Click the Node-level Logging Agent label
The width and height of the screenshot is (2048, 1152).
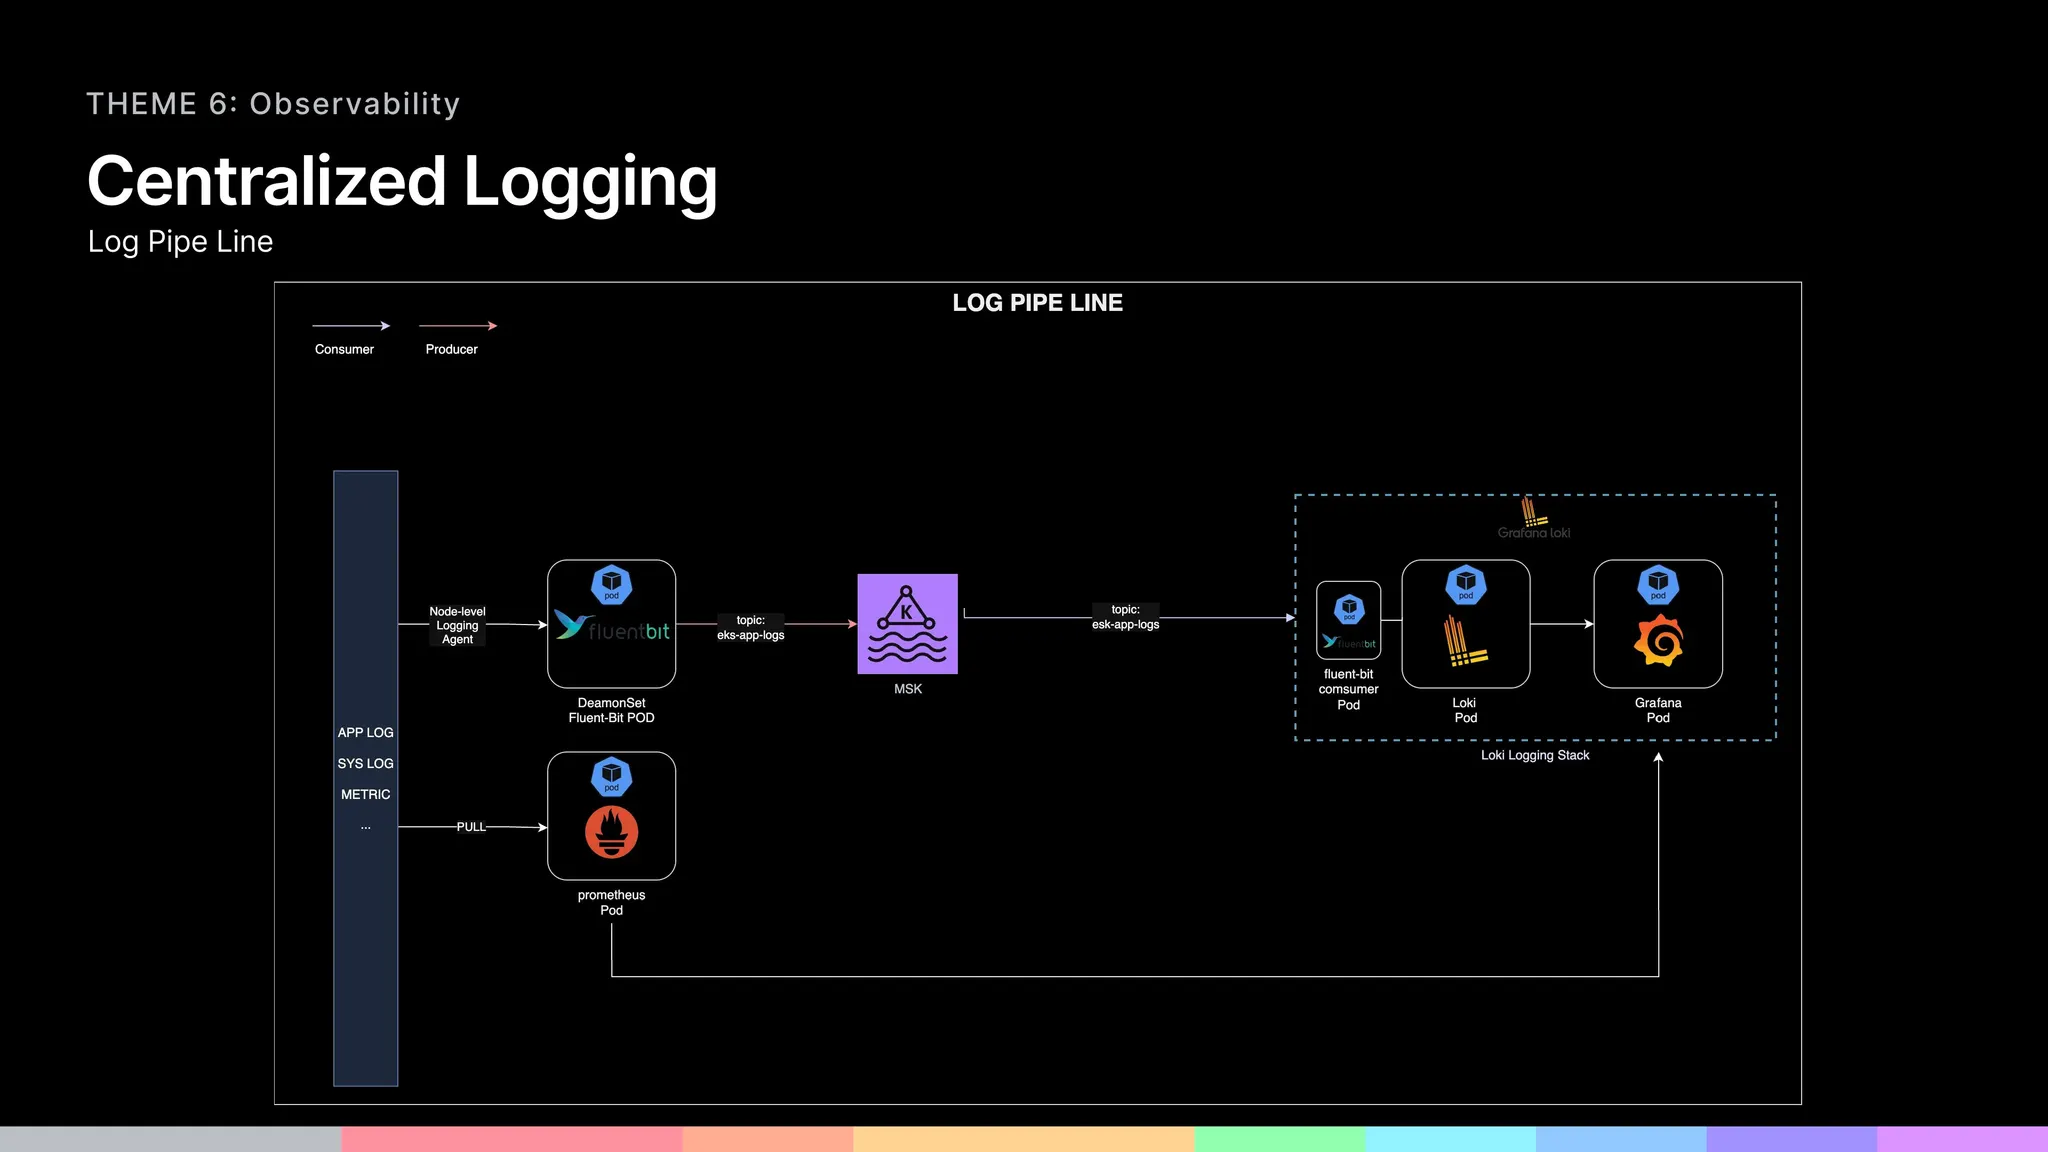pyautogui.click(x=457, y=625)
